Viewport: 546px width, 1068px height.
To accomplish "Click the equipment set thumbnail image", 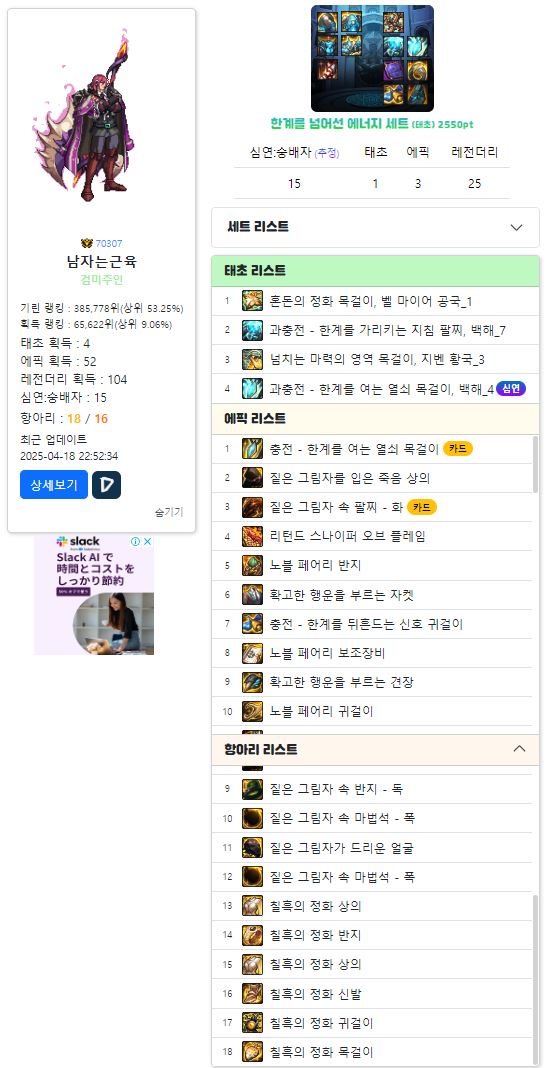I will click(372, 59).
